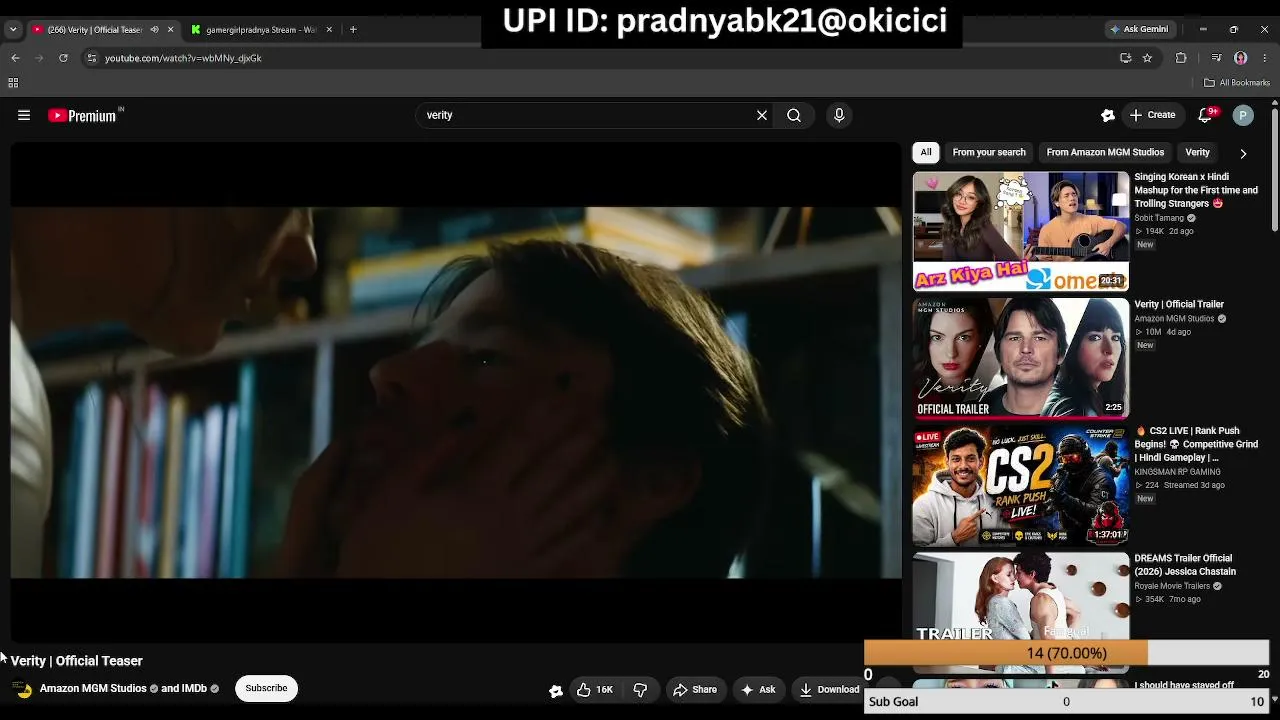Open the YouTube guide hamburger menu
Viewport: 1280px width, 720px height.
coord(24,115)
